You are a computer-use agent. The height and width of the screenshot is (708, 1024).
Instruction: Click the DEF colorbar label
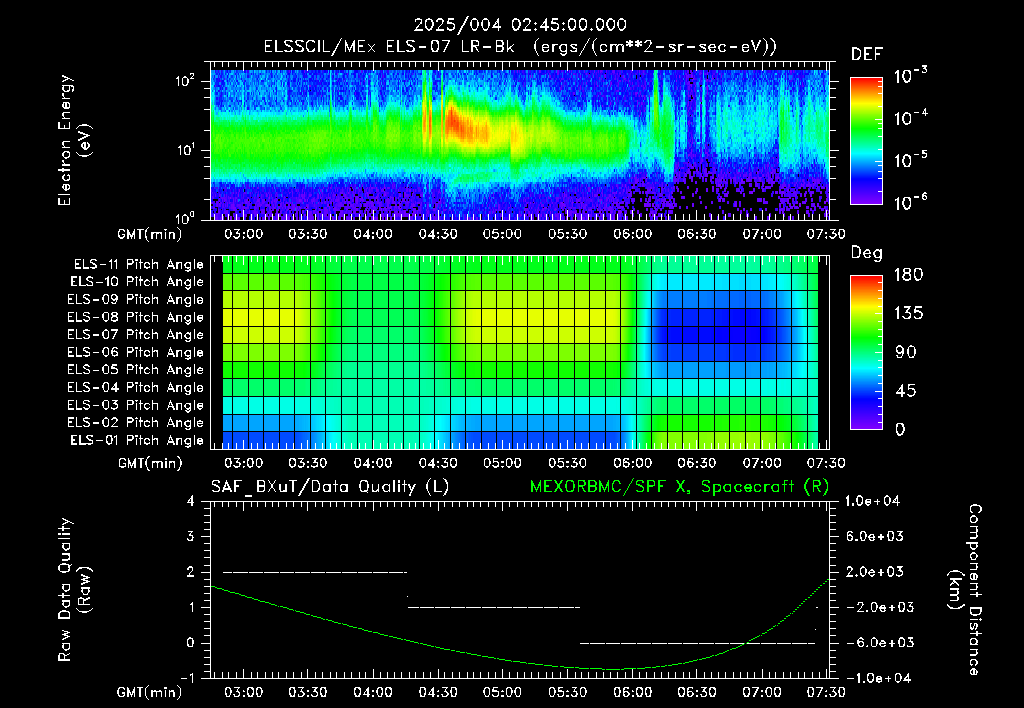point(867,54)
